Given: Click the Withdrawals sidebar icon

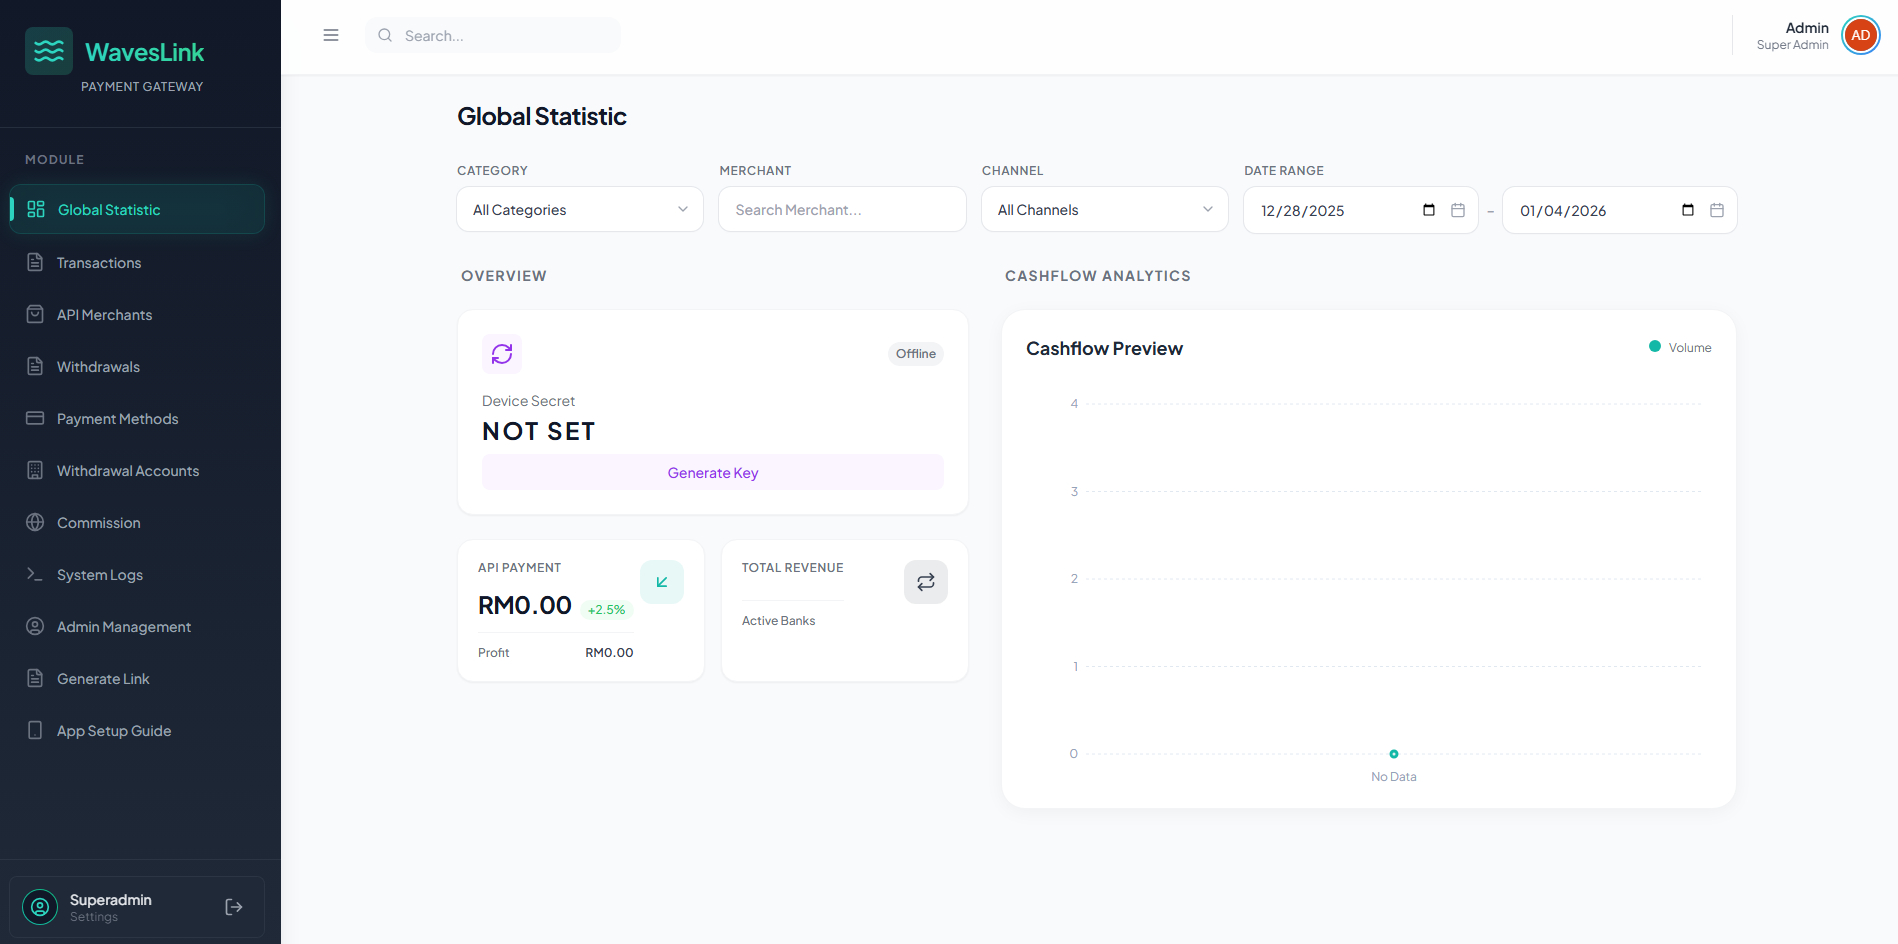Looking at the screenshot, I should (x=36, y=366).
